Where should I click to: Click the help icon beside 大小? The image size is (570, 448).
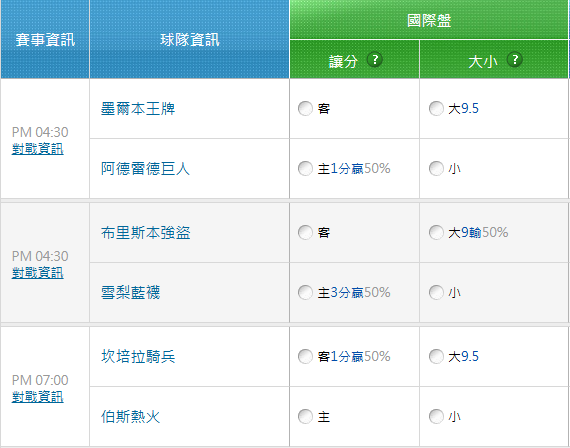[x=514, y=60]
